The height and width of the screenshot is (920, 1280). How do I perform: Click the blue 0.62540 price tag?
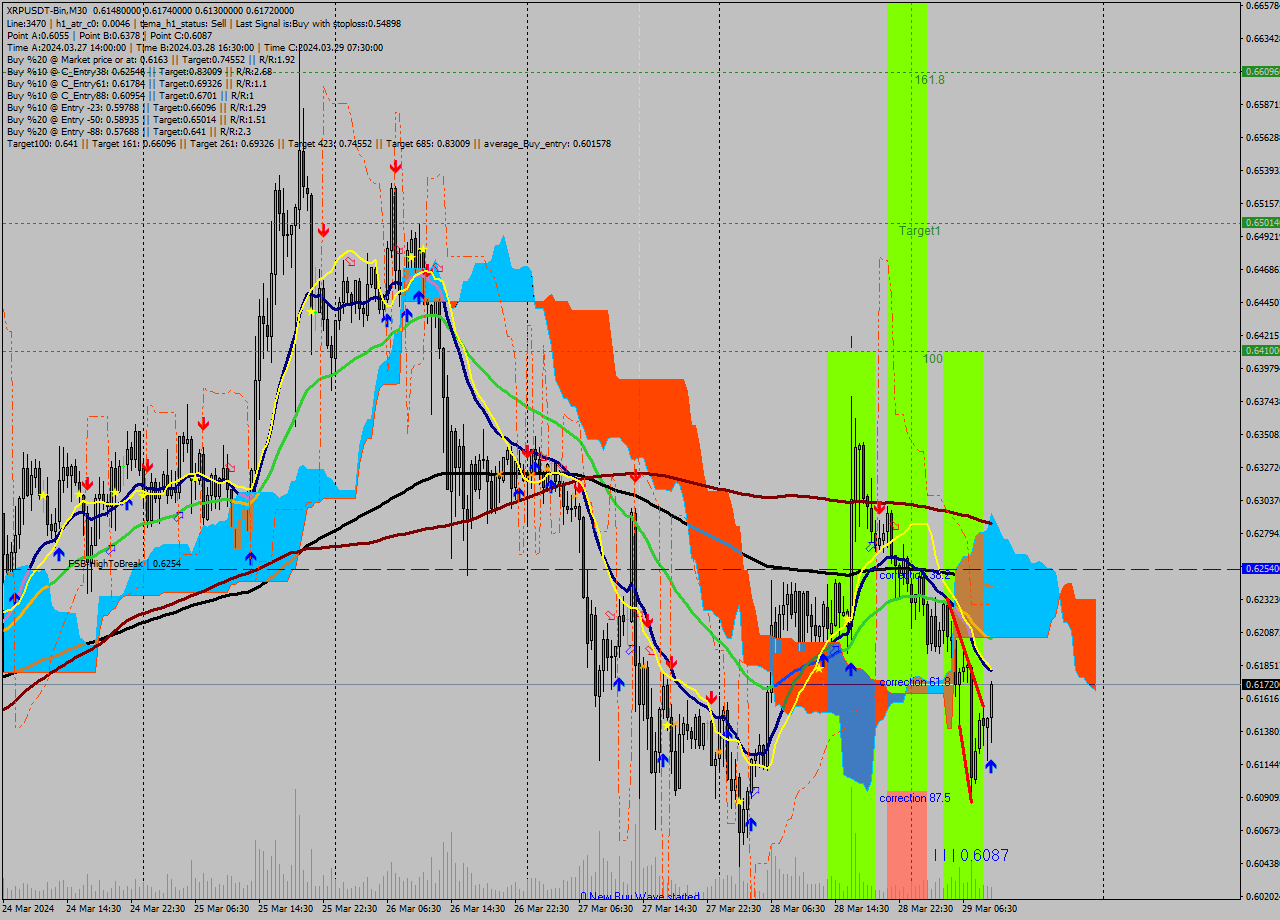tap(1260, 568)
